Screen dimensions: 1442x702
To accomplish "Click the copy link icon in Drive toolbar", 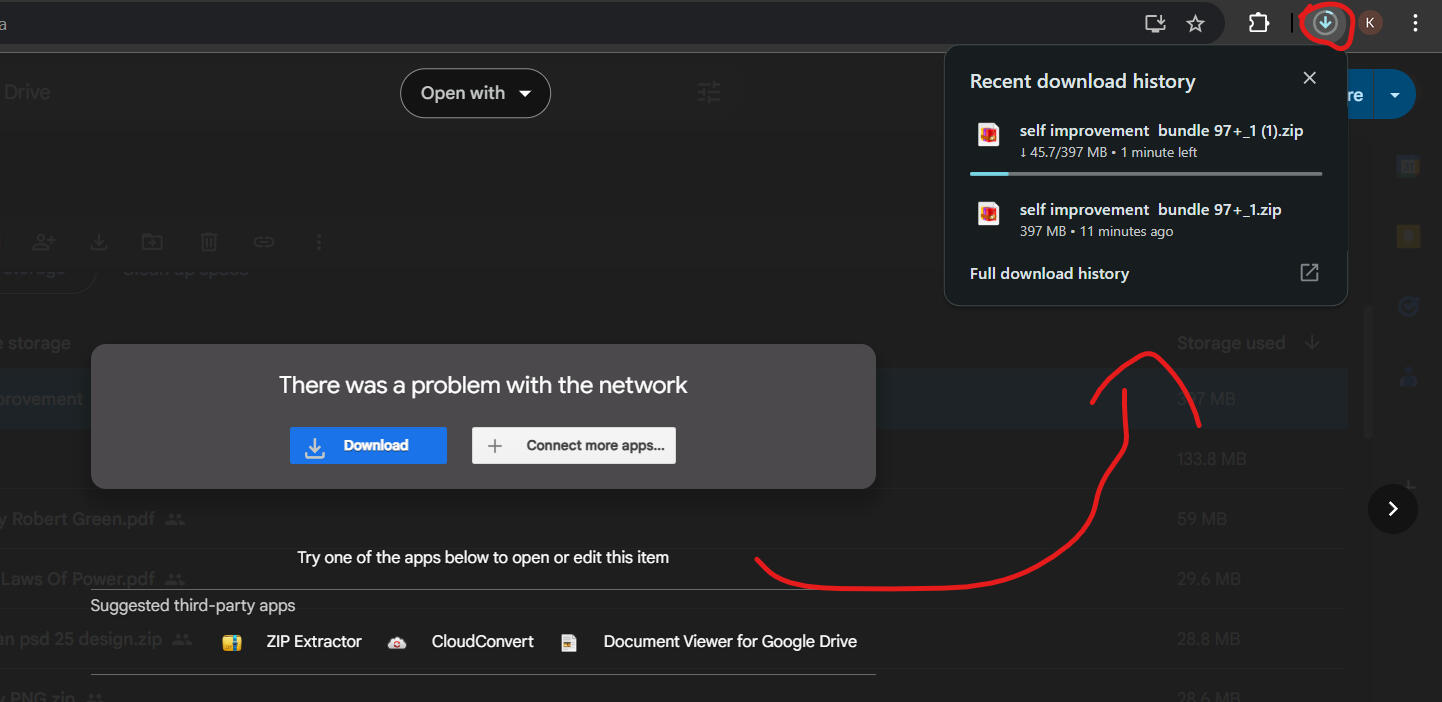I will (263, 242).
